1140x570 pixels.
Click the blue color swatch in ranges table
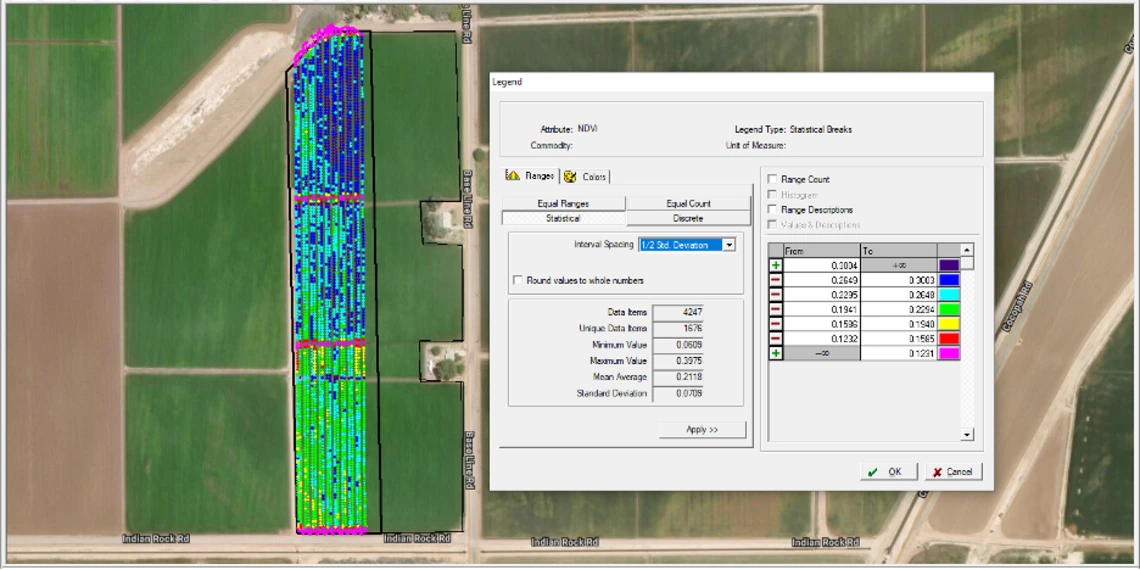(949, 281)
